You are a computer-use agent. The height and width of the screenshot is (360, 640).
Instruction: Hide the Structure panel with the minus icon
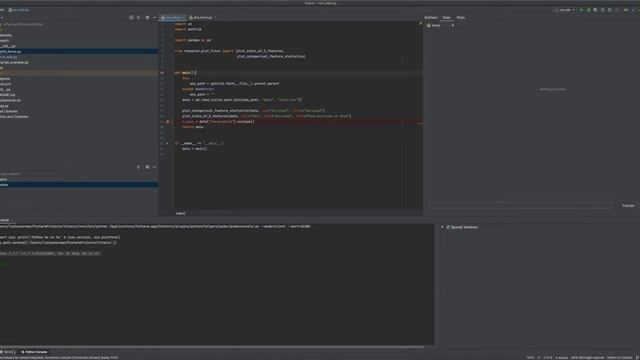tap(154, 167)
